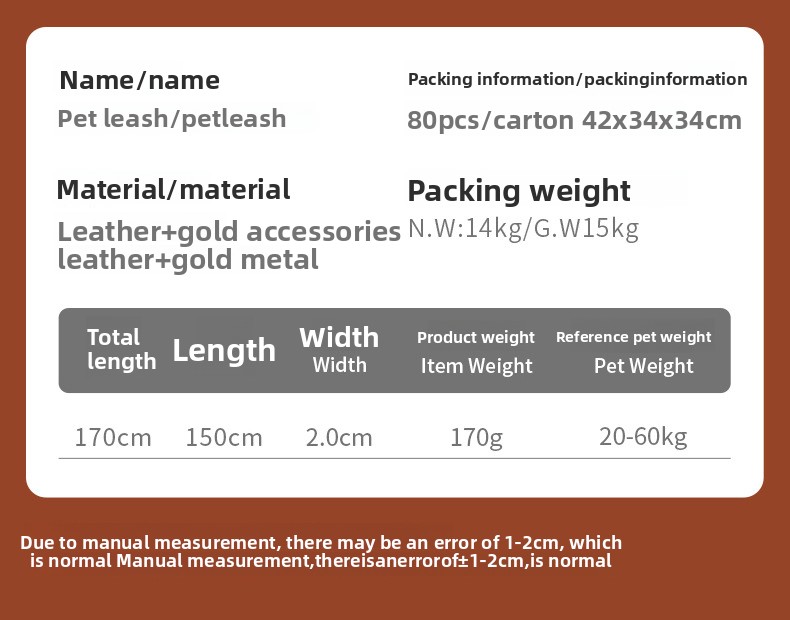The width and height of the screenshot is (790, 620).
Task: Select the 2.0cm width value
Action: 338,438
